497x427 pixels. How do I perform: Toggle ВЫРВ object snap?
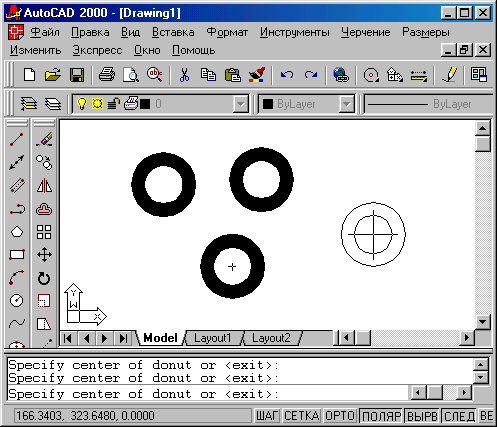pyautogui.click(x=422, y=416)
